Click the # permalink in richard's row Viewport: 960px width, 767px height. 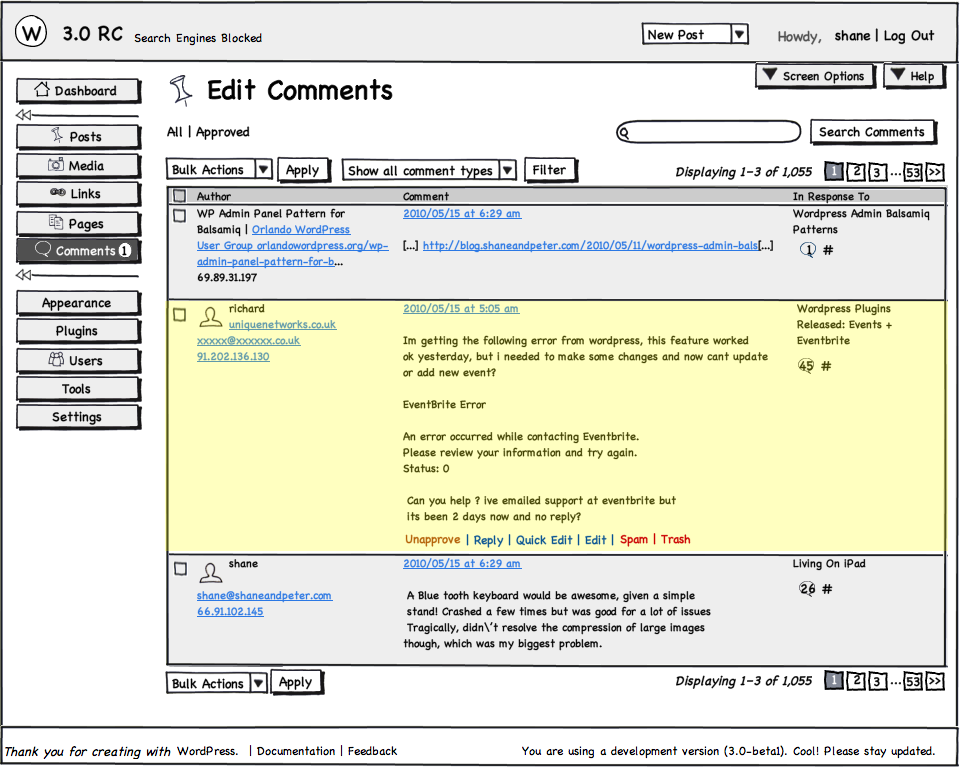pos(826,366)
